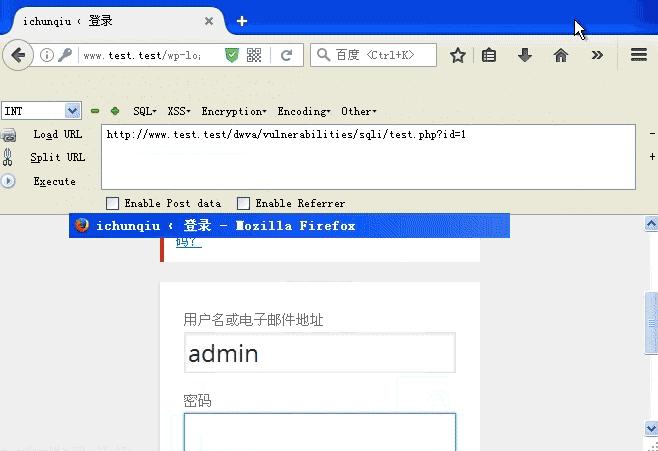Go to the home page icon
This screenshot has height=451, width=658.
(x=561, y=55)
